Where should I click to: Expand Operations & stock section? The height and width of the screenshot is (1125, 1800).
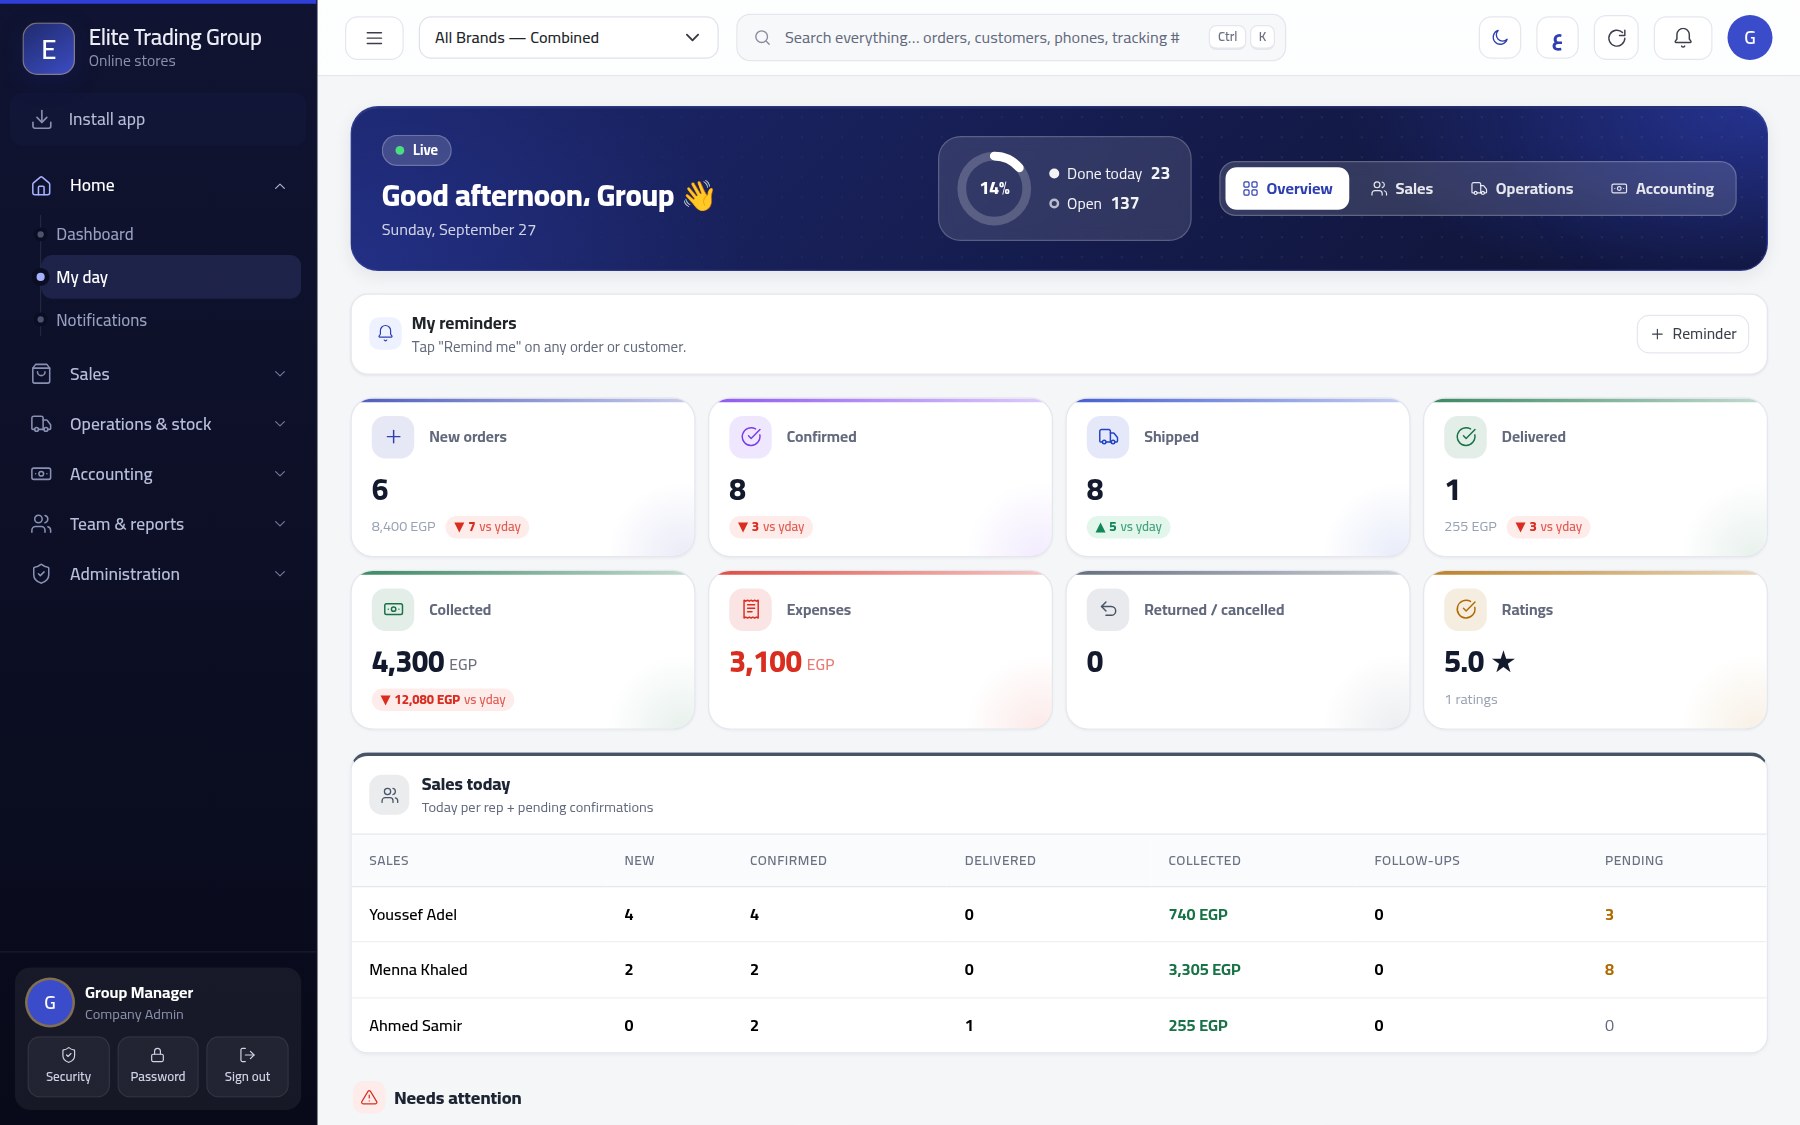click(x=159, y=424)
